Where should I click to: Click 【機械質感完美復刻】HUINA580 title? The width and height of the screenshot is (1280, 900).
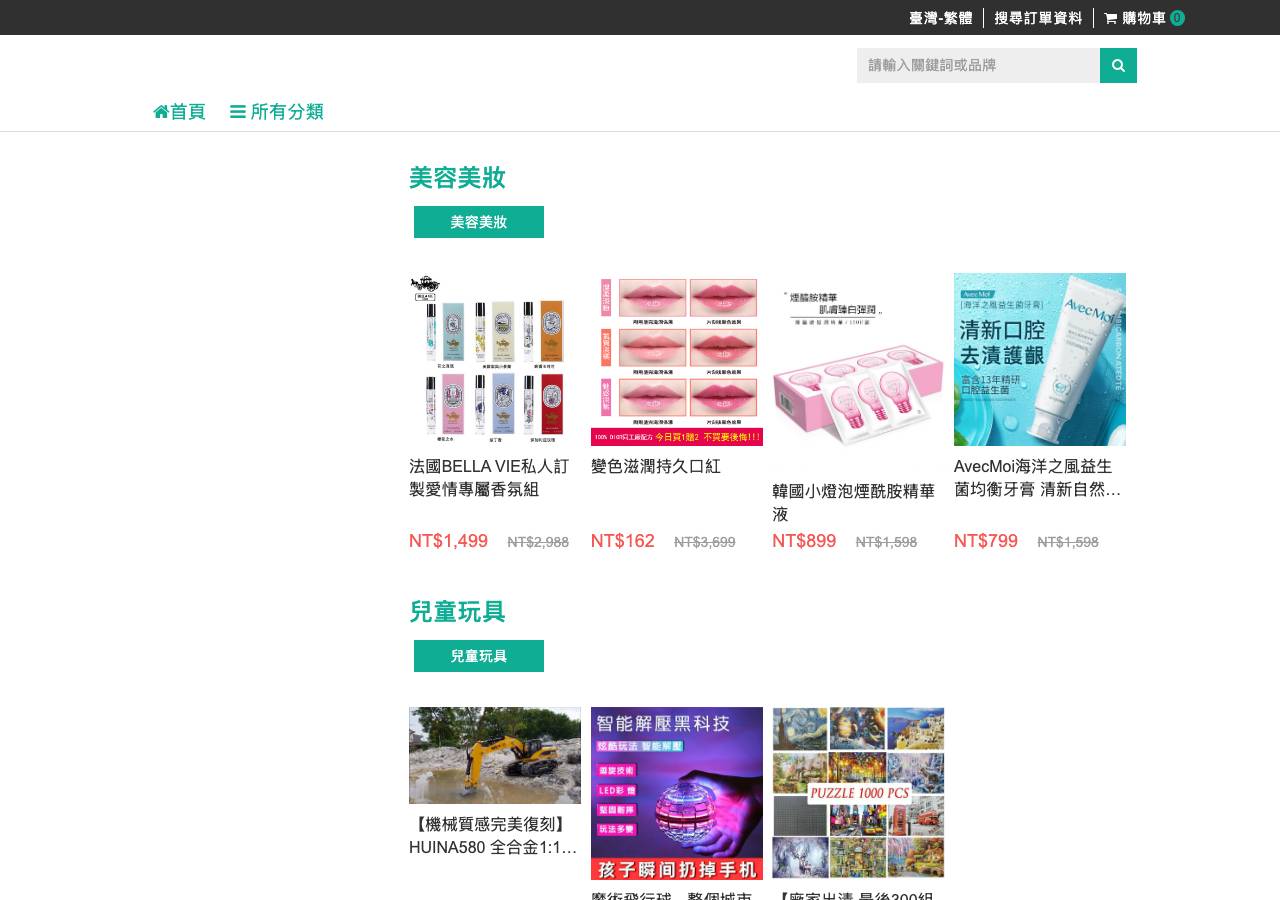coord(493,836)
